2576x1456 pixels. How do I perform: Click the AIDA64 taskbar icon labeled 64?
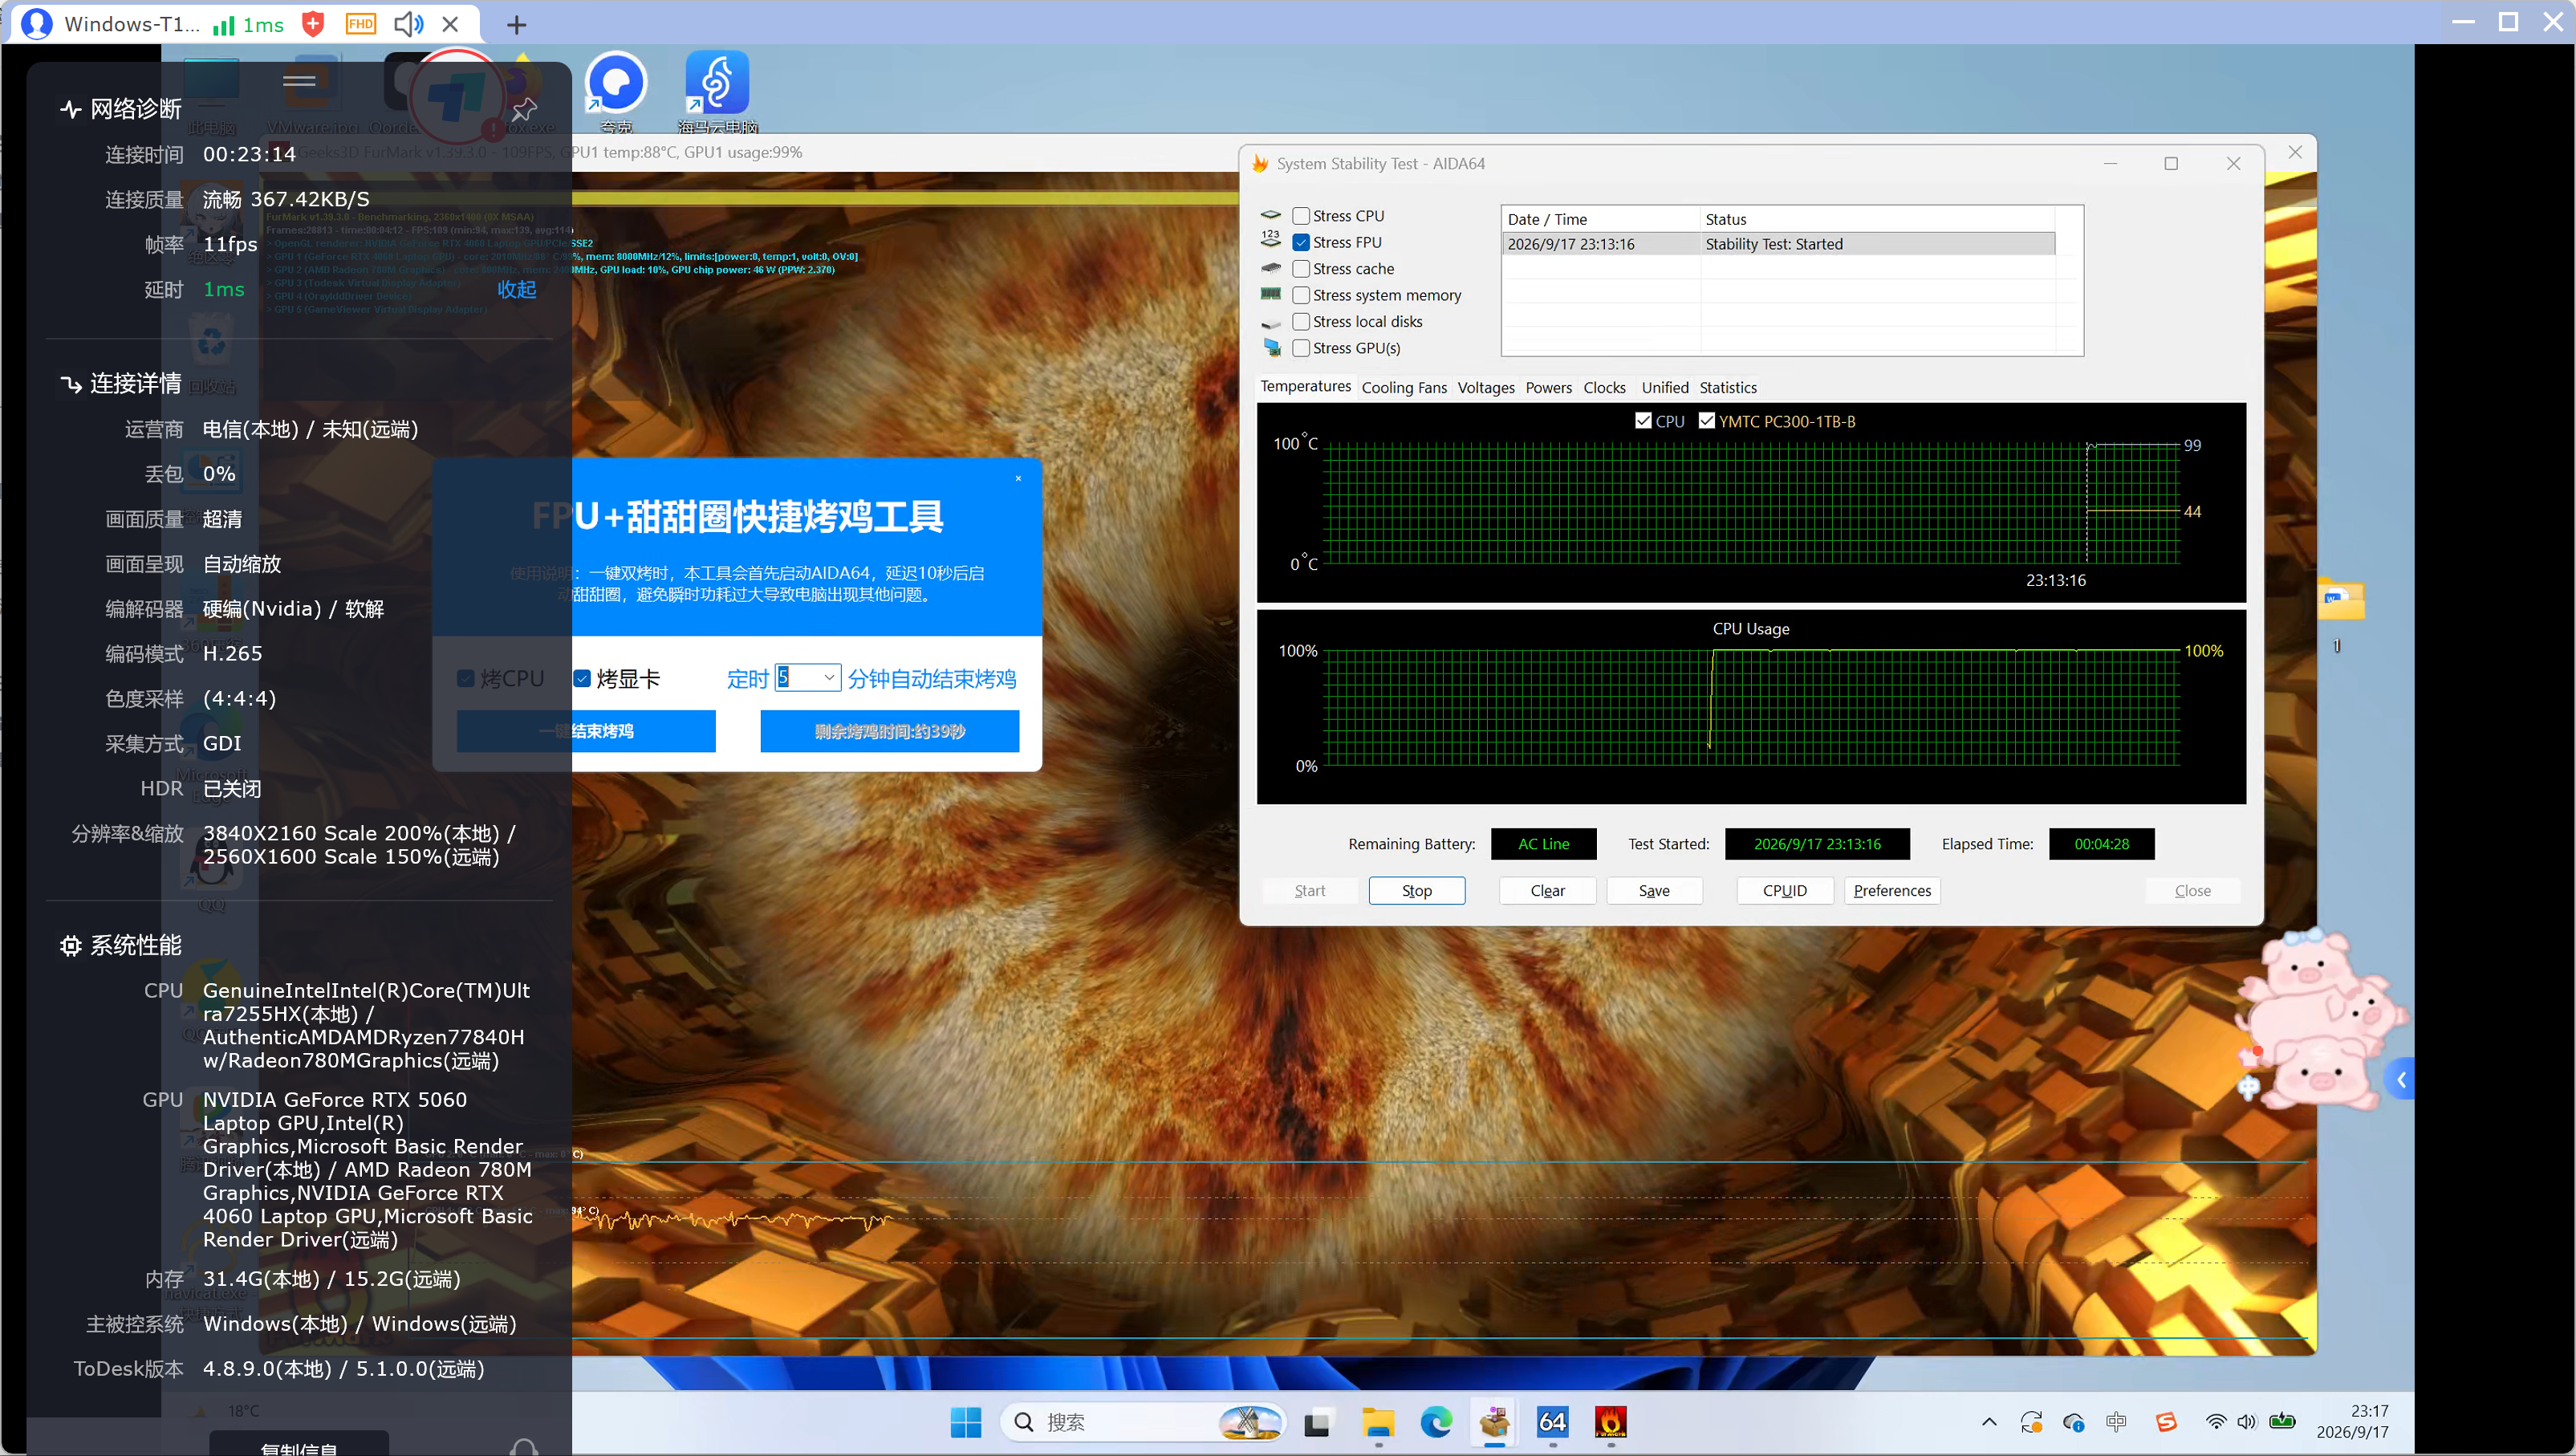pyautogui.click(x=1552, y=1421)
